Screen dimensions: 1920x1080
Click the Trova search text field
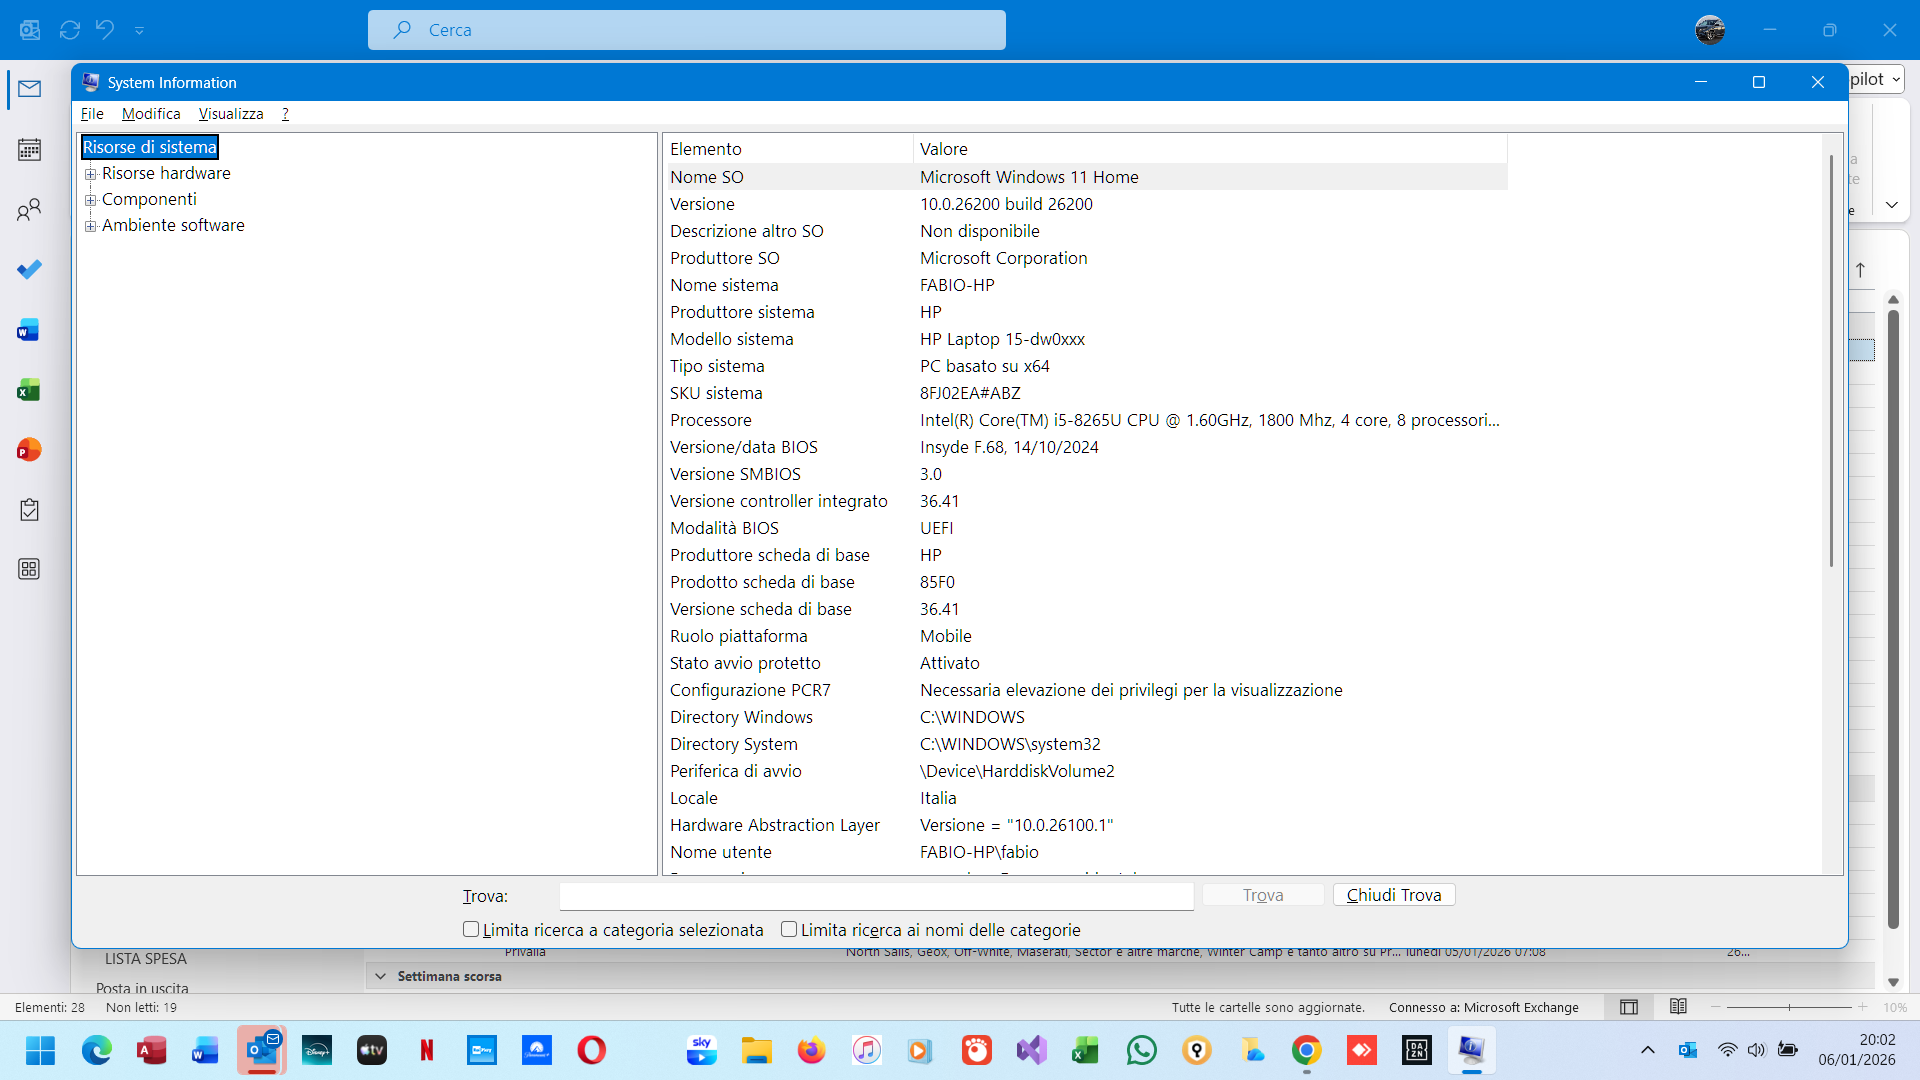(876, 896)
